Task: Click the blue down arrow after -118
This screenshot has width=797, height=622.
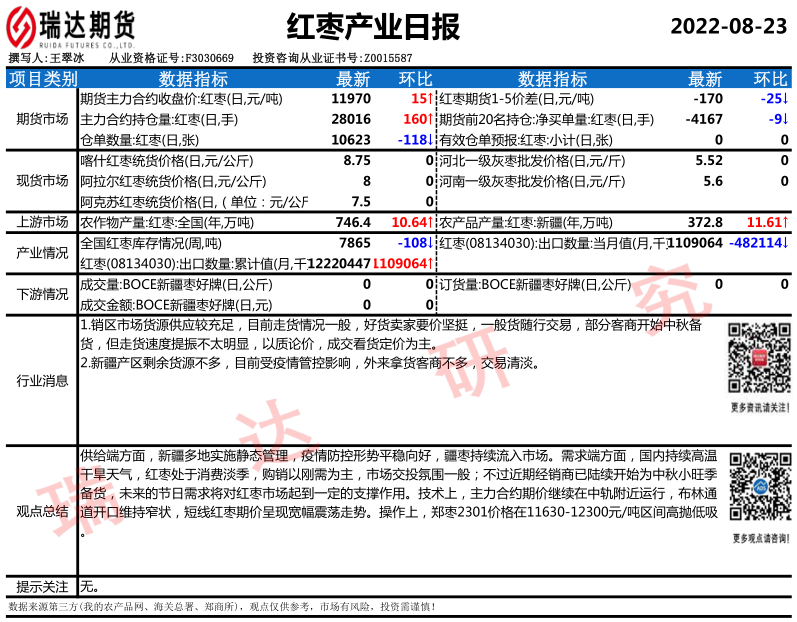Action: coord(430,140)
